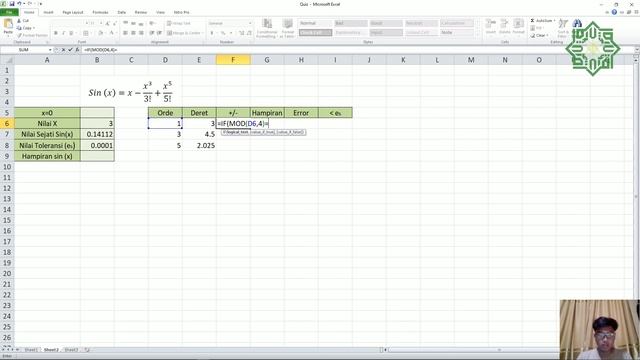Select the row 6 header
This screenshot has height=360, width=640.
click(x=7, y=123)
